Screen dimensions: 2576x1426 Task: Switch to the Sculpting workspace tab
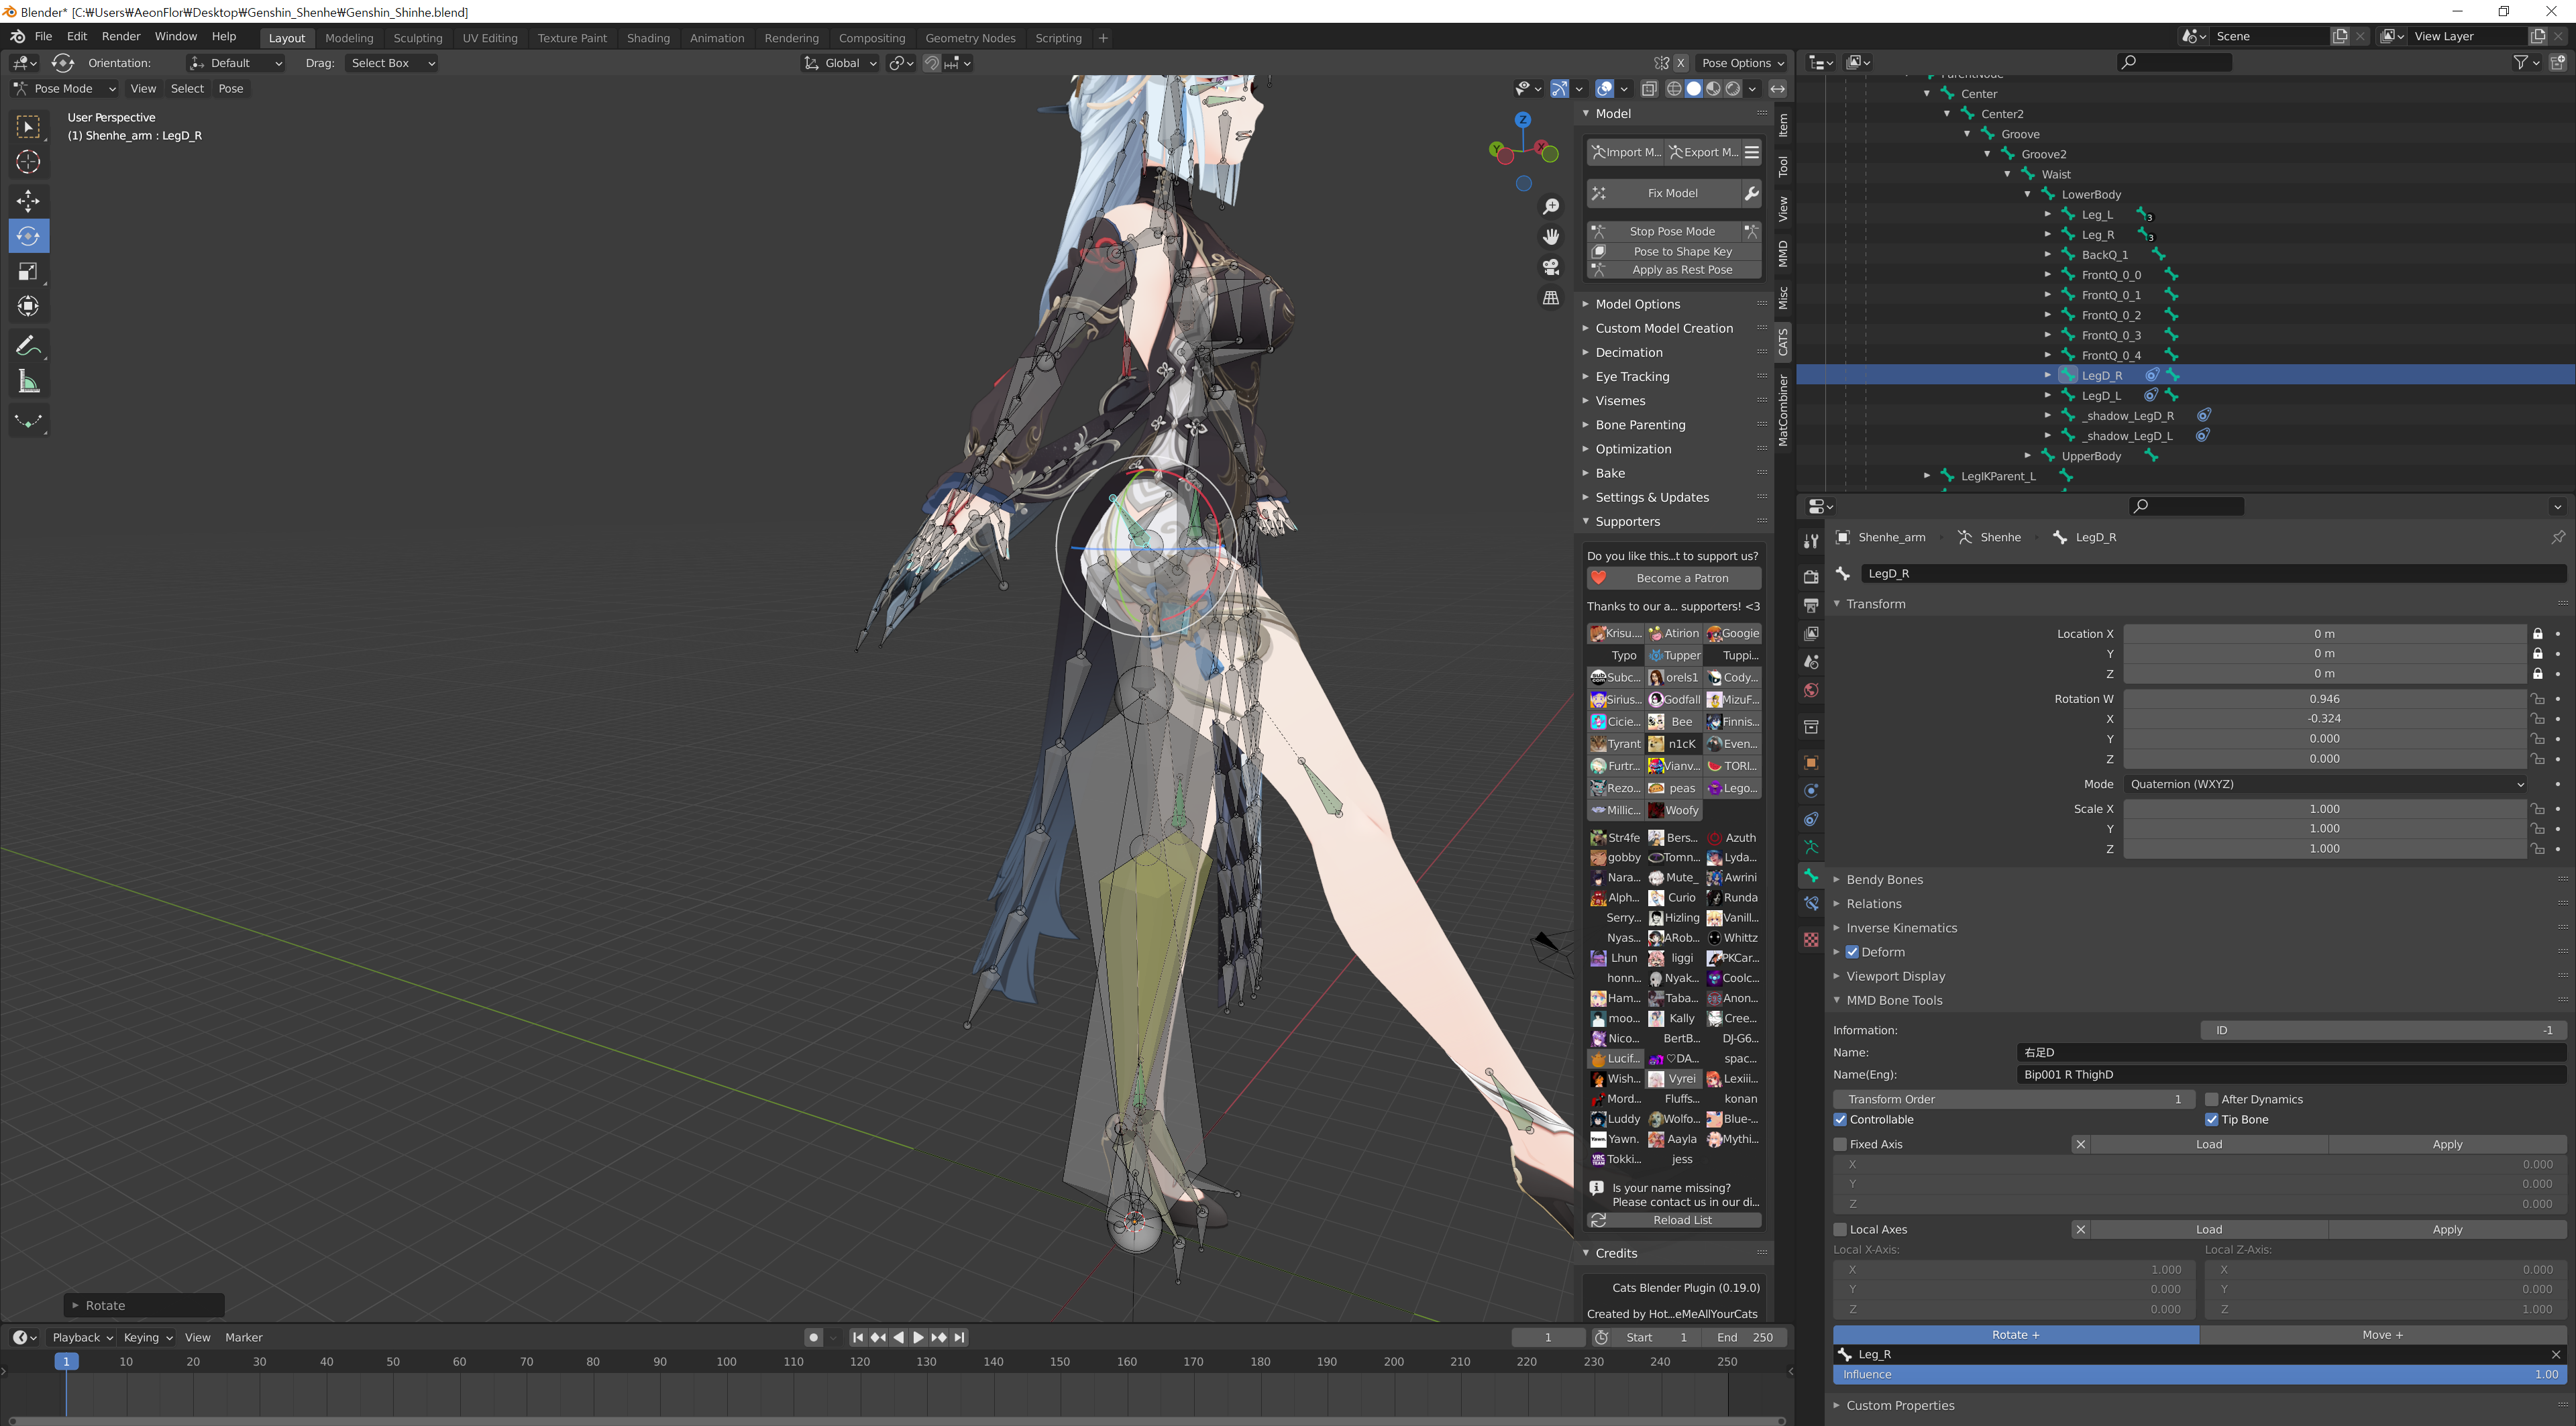click(x=417, y=38)
